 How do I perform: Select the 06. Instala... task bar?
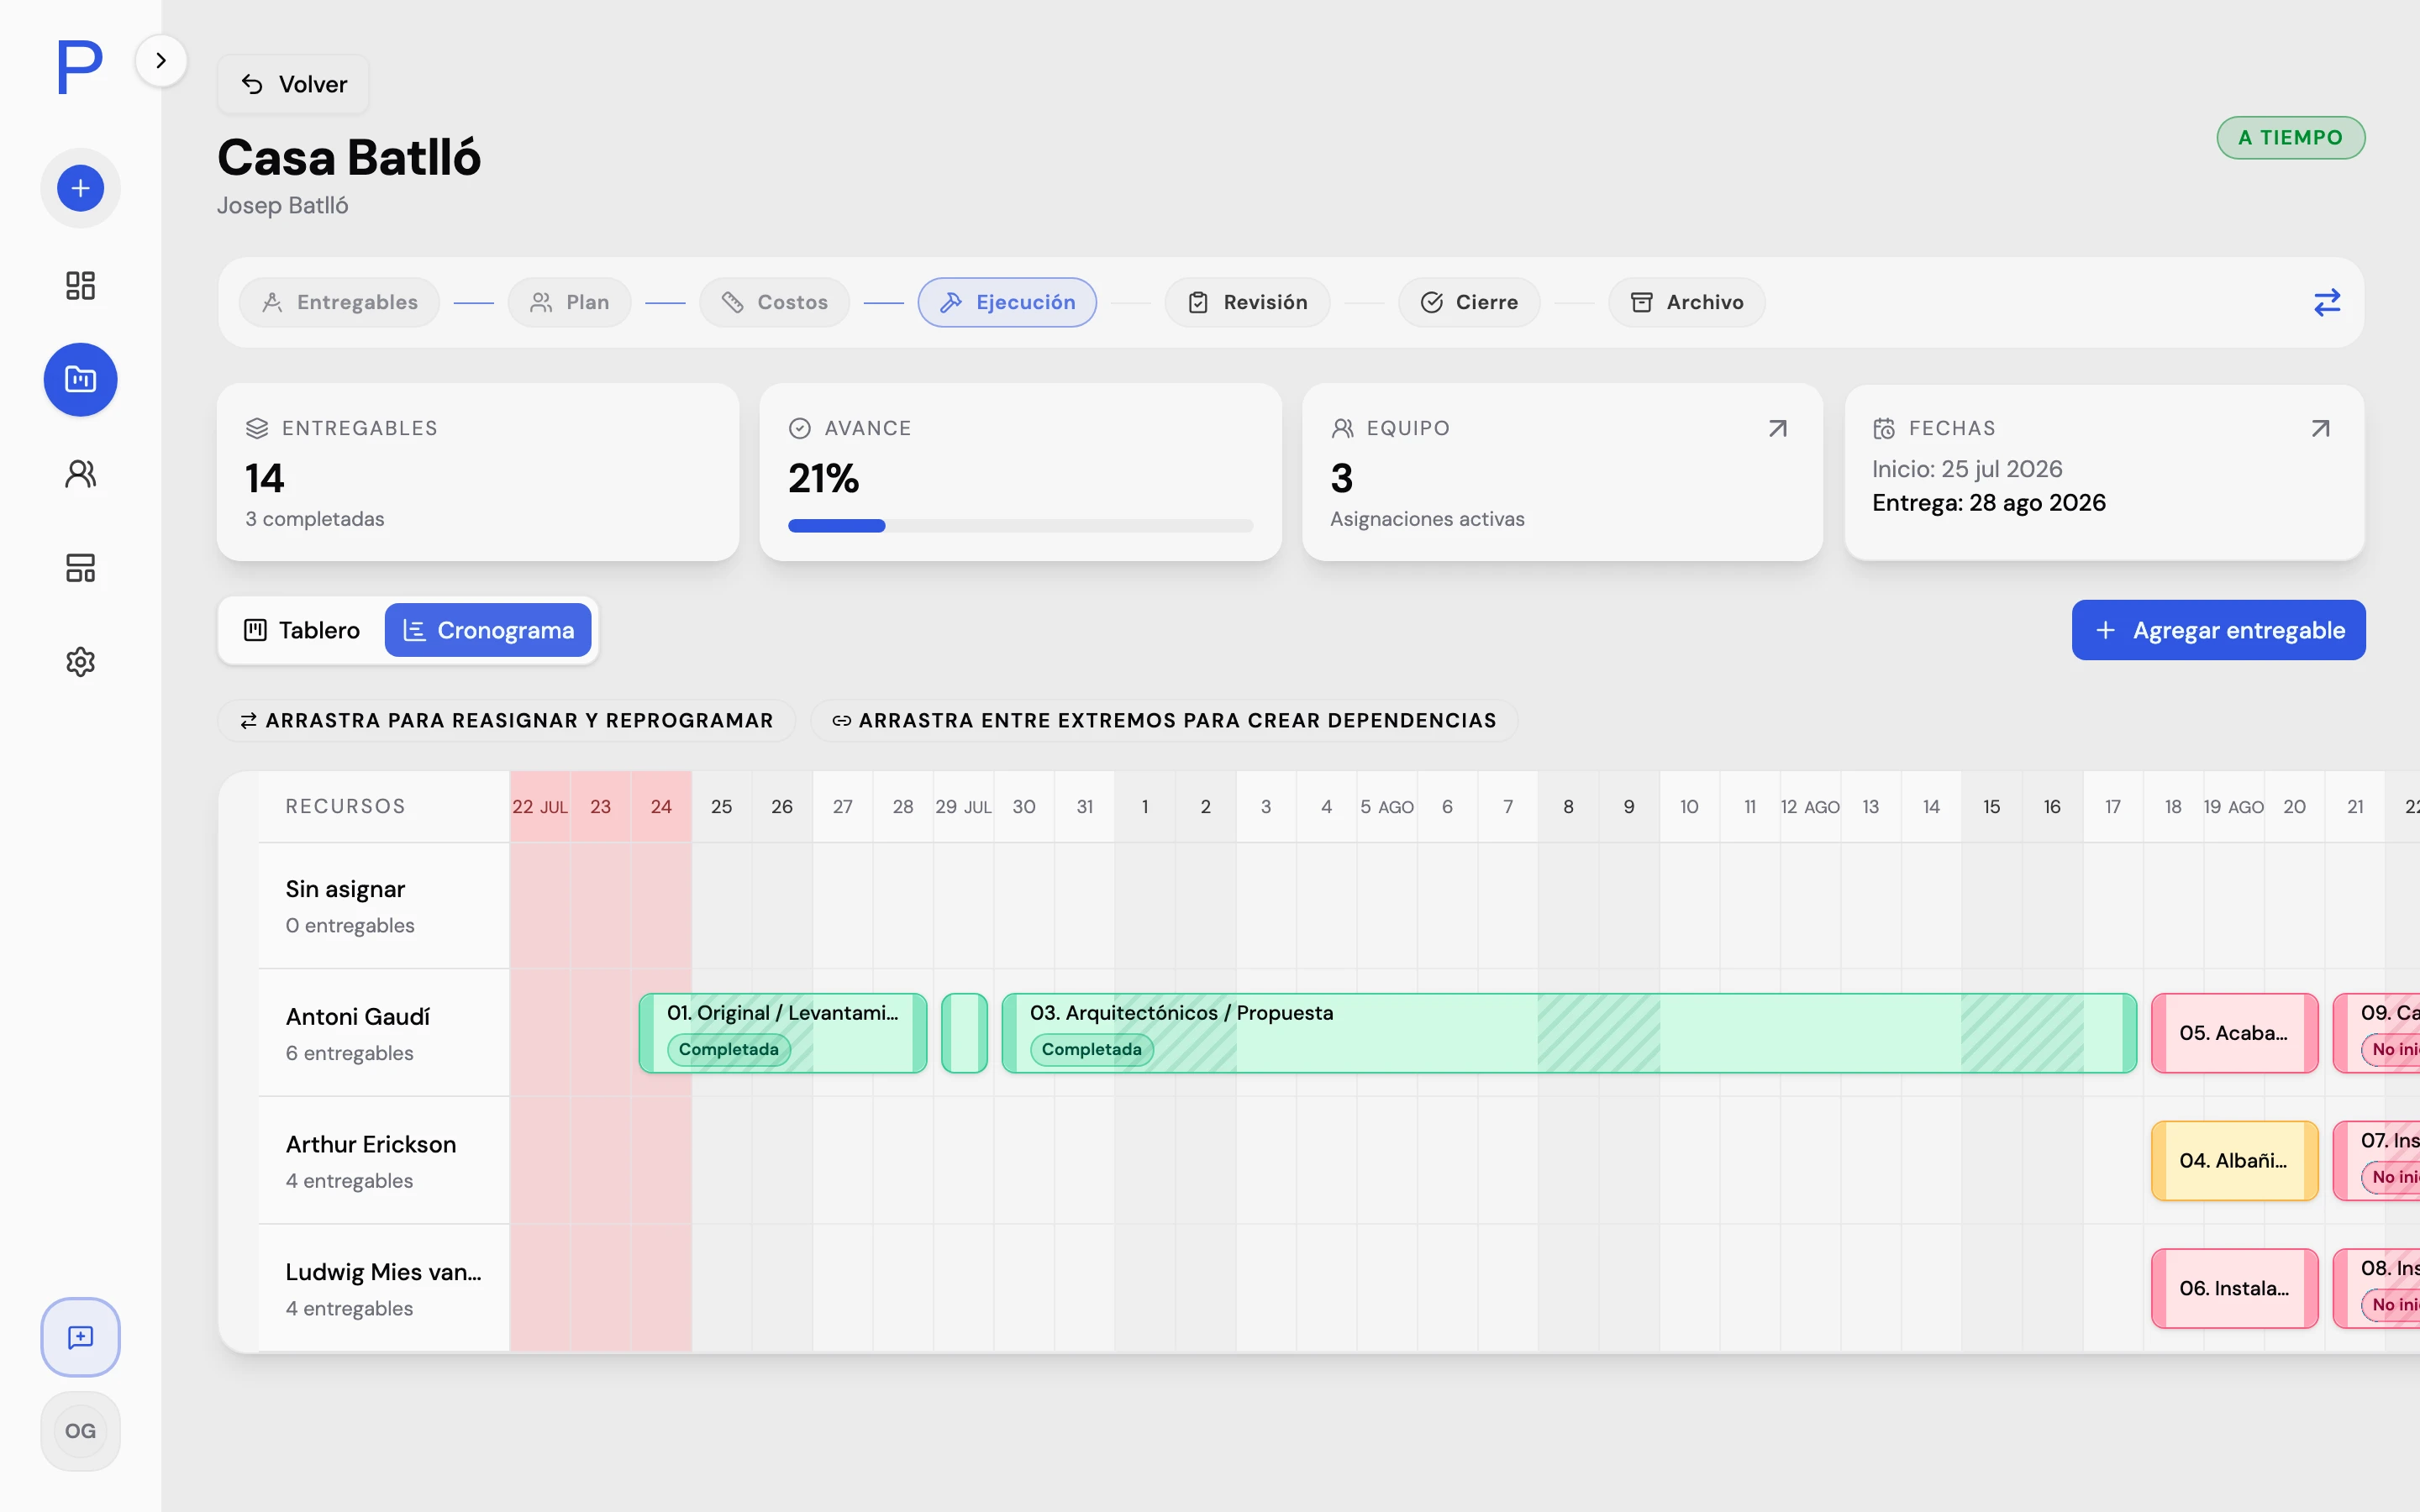click(2234, 1289)
